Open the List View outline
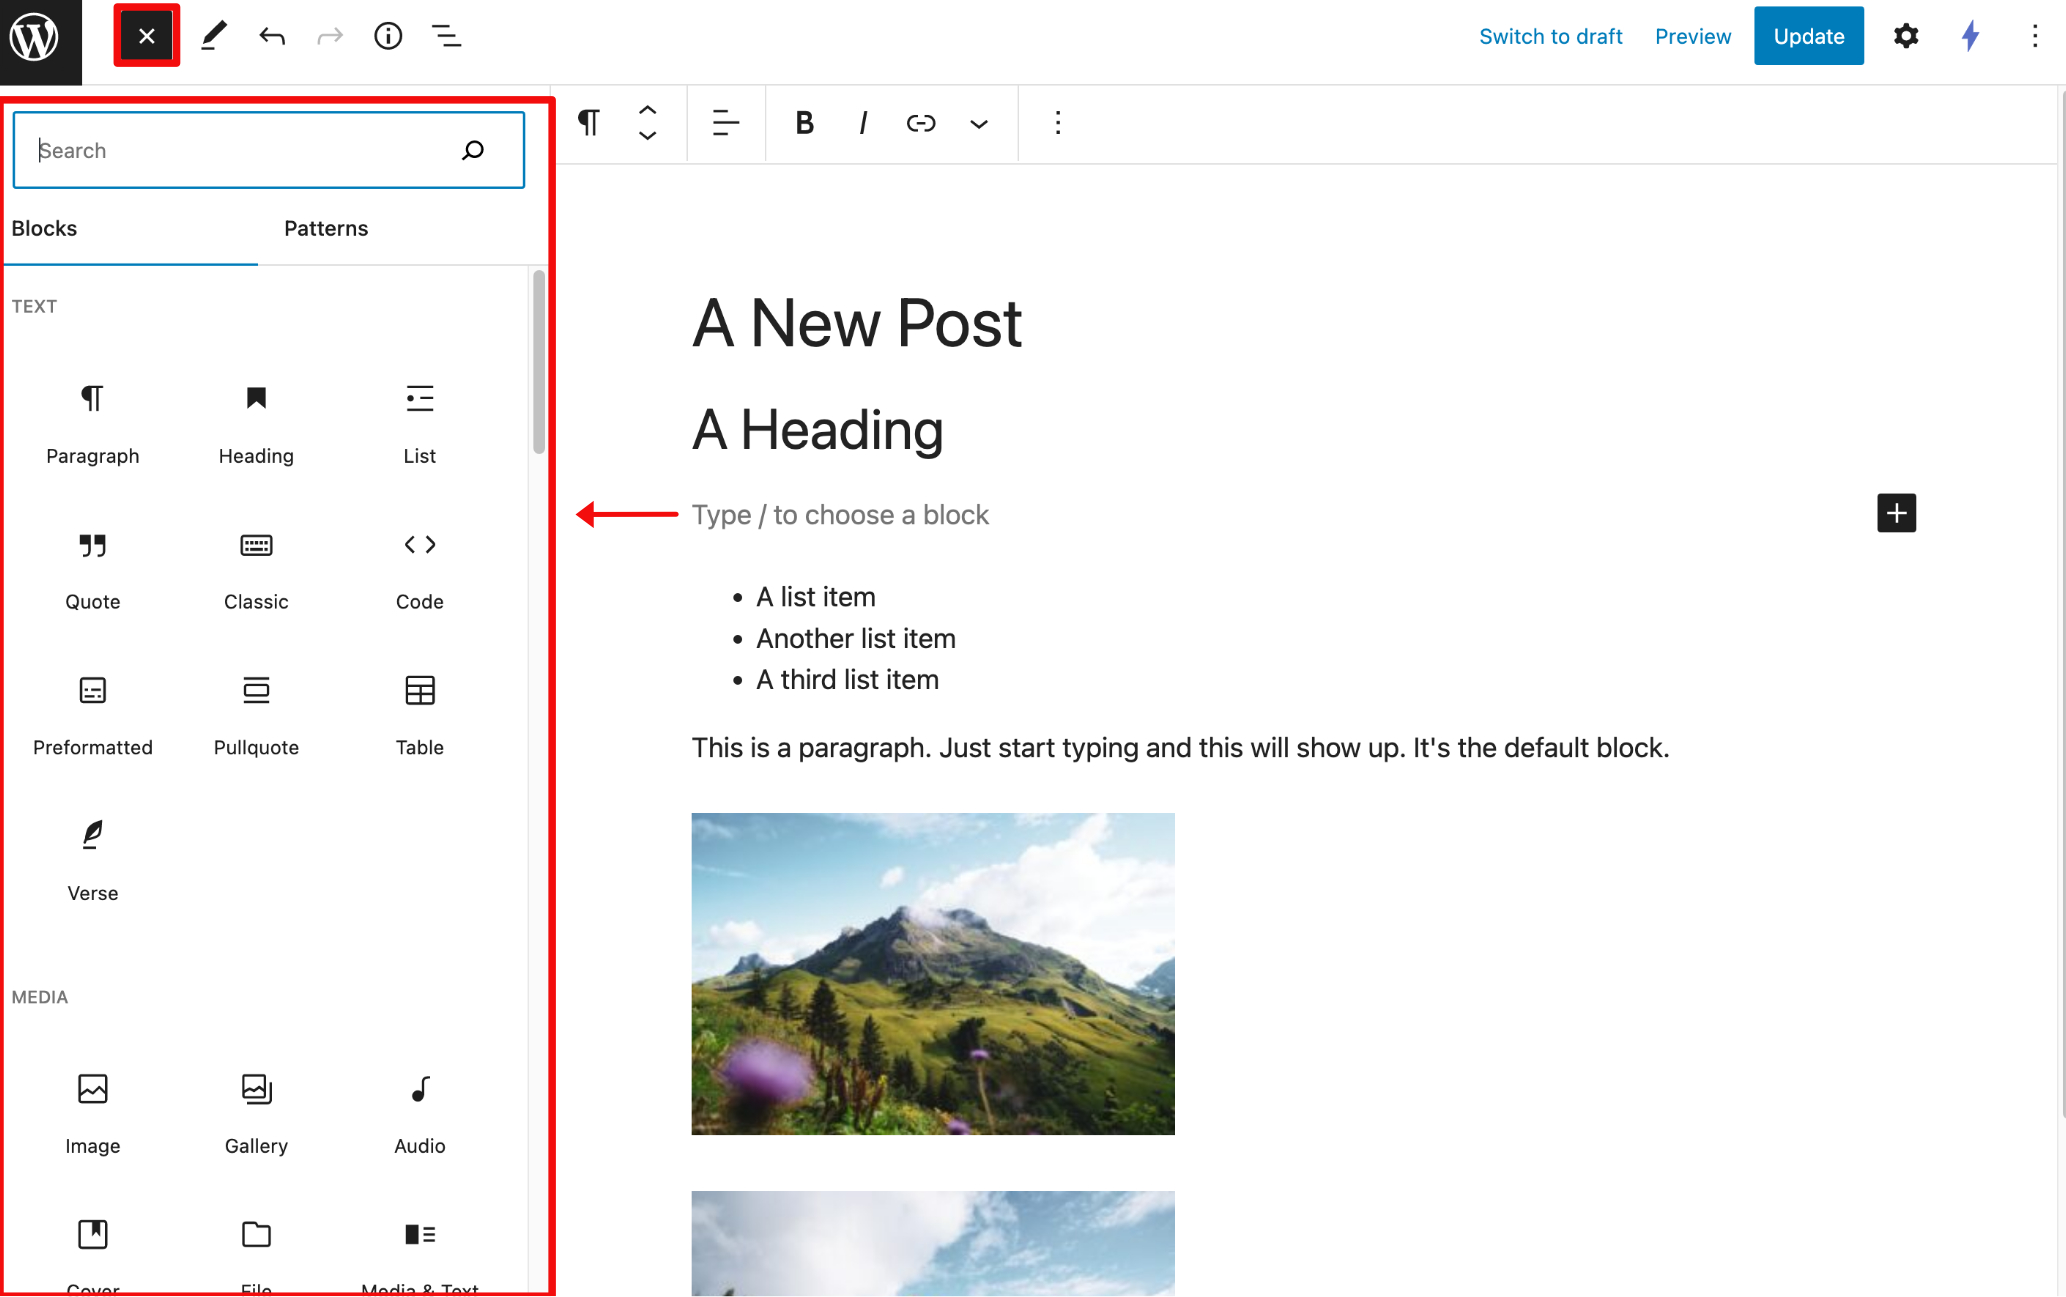 pyautogui.click(x=446, y=37)
